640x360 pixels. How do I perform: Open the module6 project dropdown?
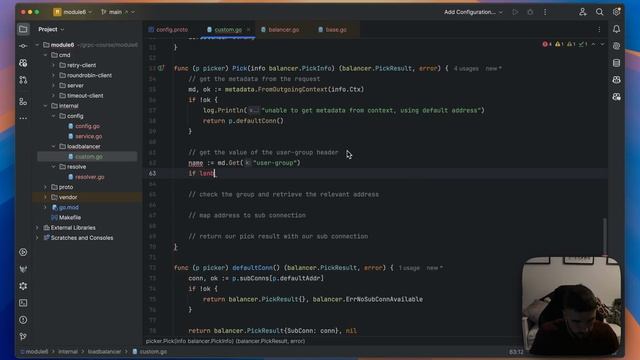(72, 12)
